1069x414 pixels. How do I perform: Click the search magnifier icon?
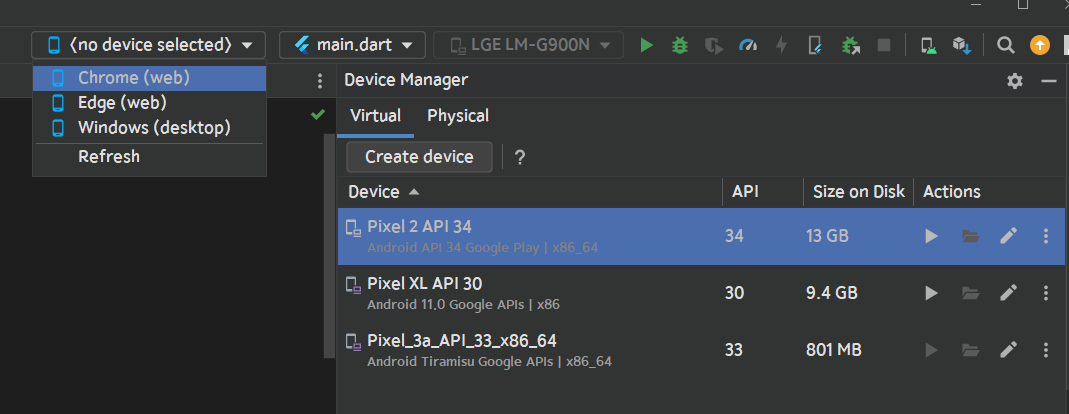1005,46
